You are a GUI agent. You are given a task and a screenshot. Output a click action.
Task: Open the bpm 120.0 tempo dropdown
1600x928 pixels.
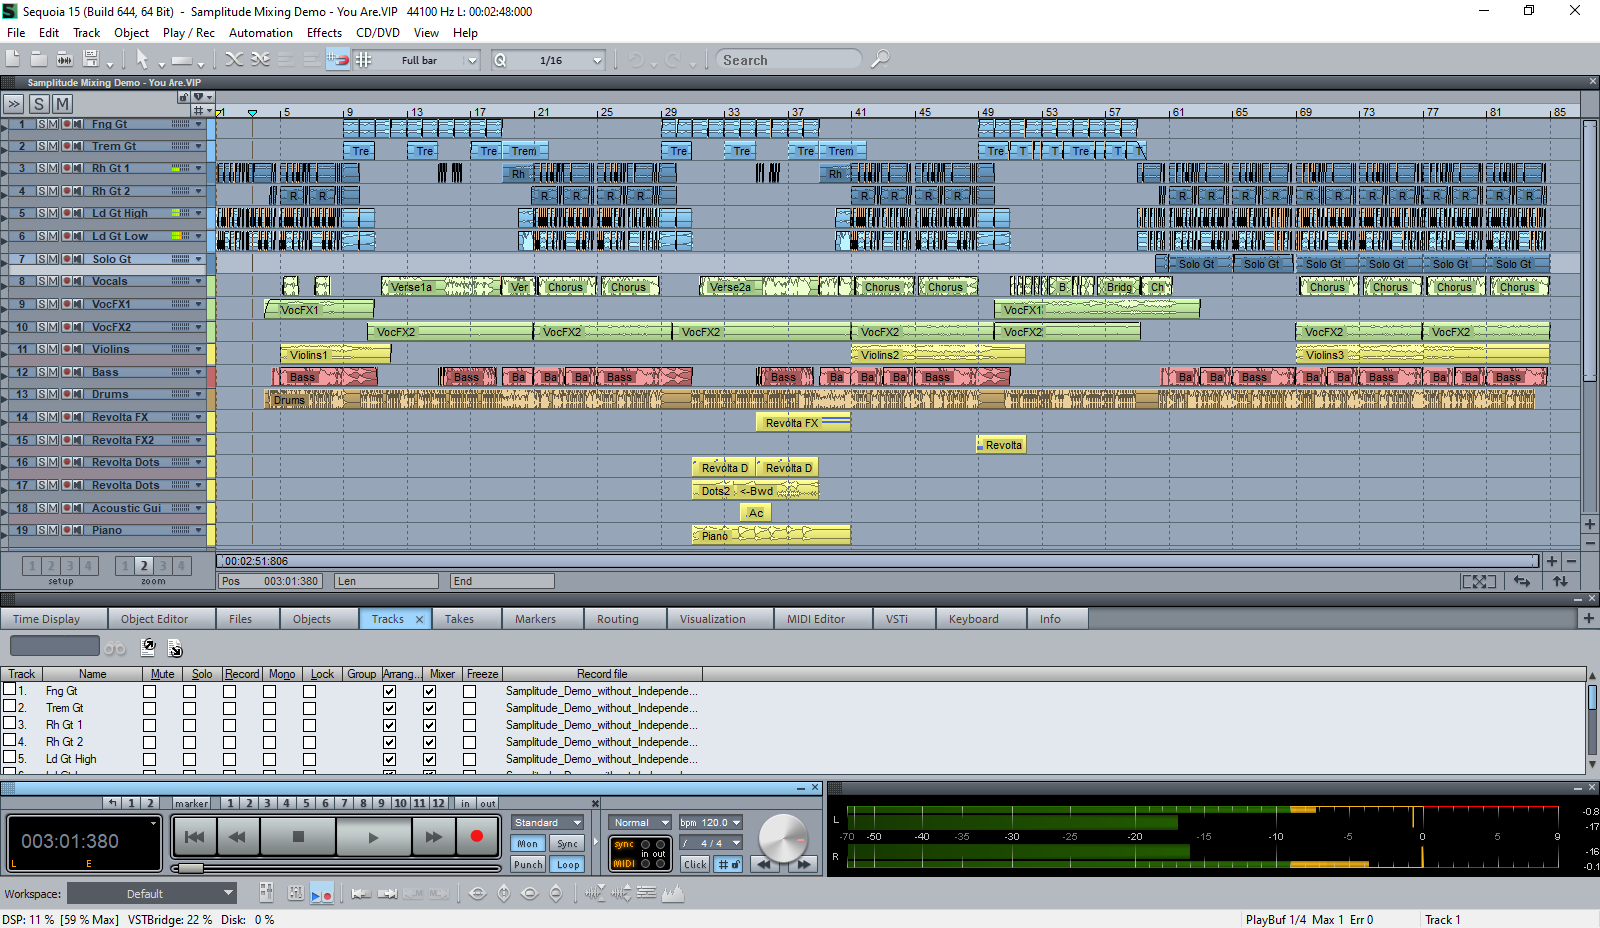(711, 823)
